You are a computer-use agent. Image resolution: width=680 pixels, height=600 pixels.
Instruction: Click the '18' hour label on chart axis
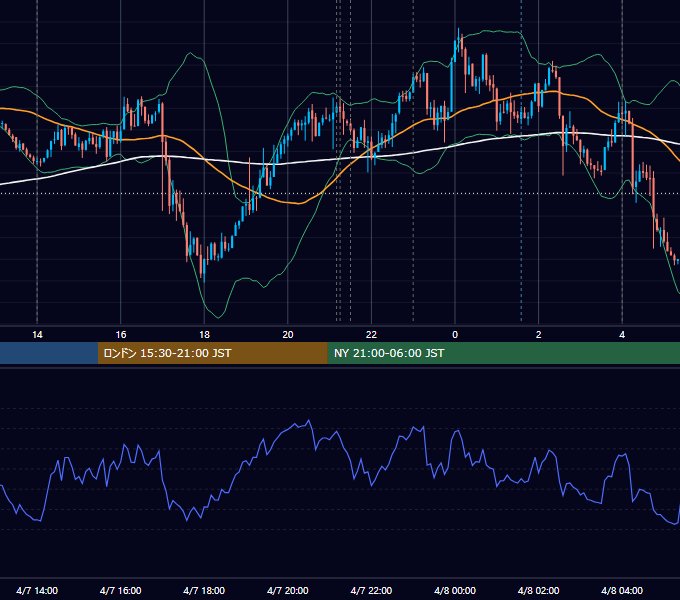204,335
